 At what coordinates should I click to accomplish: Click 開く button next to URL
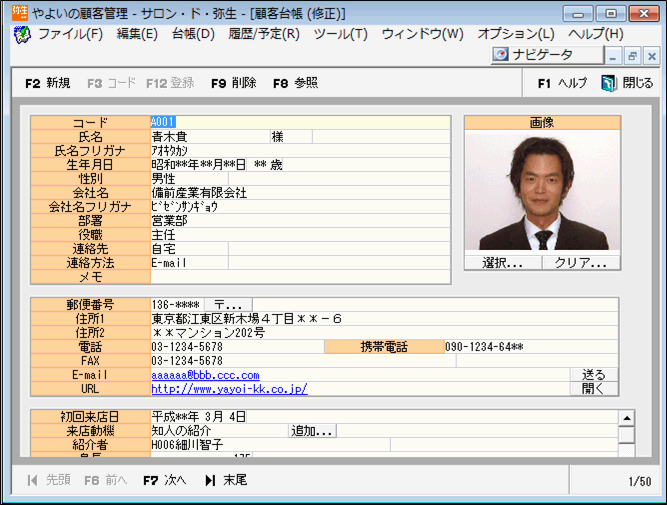tap(593, 389)
